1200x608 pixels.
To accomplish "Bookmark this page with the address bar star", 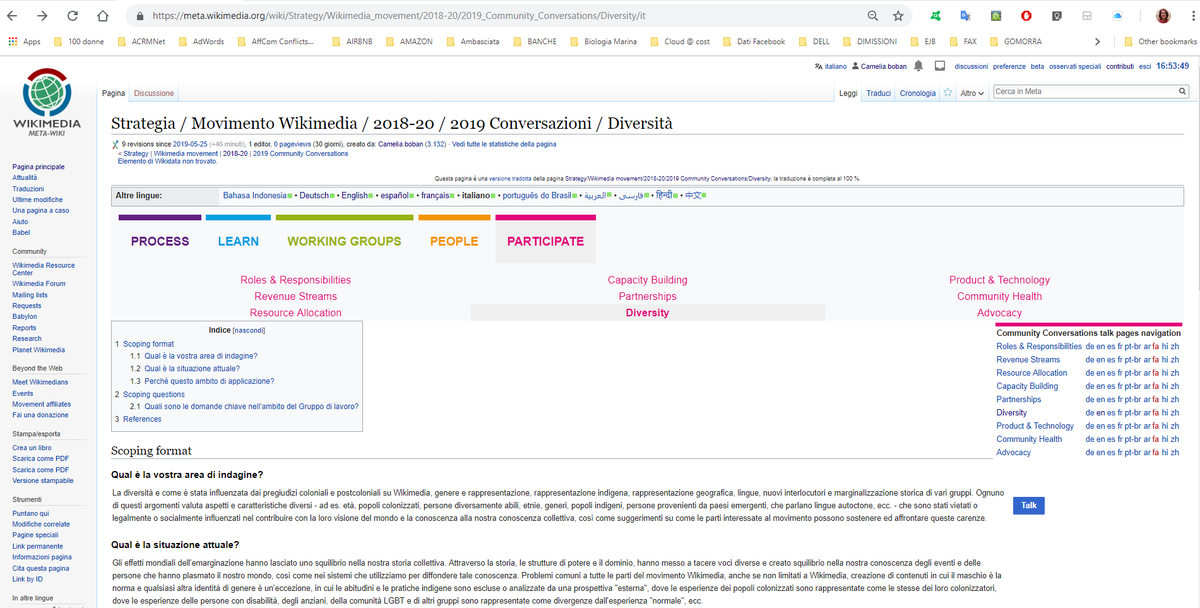I will coord(898,16).
